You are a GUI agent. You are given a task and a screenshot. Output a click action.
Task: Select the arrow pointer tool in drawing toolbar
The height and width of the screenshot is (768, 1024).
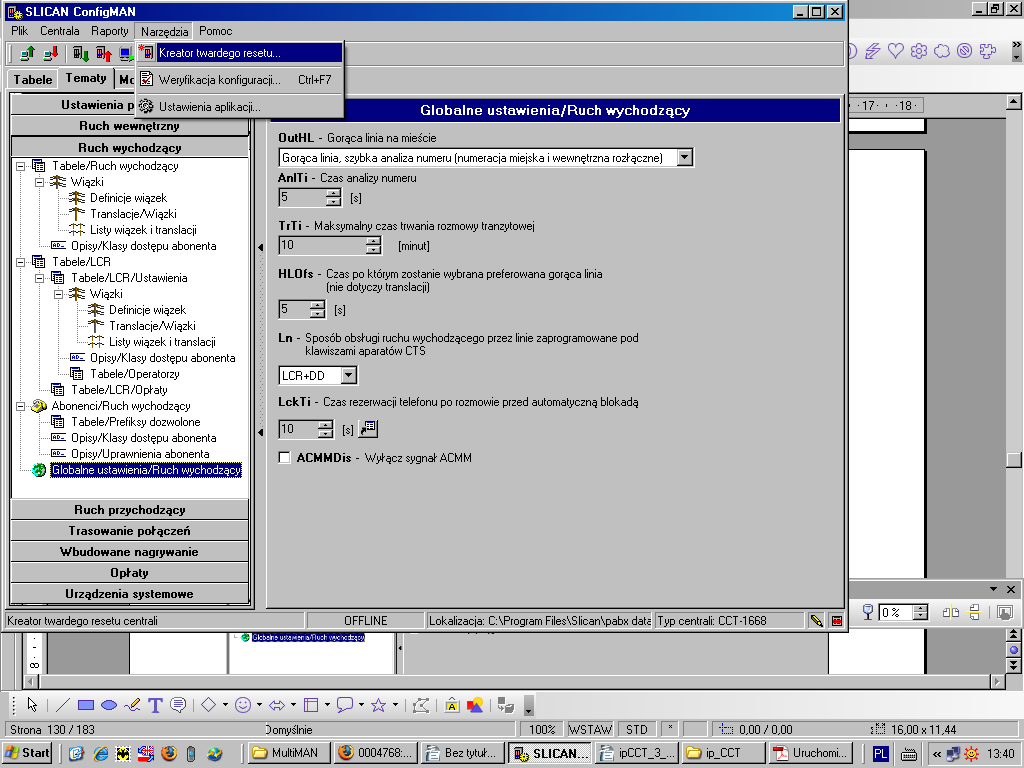pos(32,705)
